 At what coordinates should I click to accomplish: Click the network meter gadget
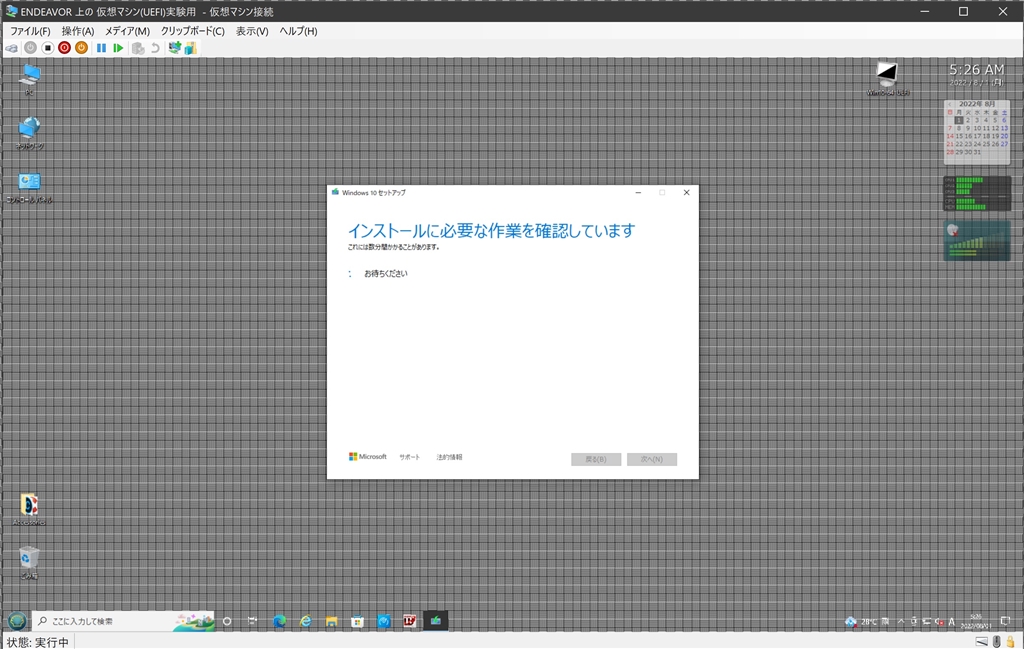coord(977,240)
